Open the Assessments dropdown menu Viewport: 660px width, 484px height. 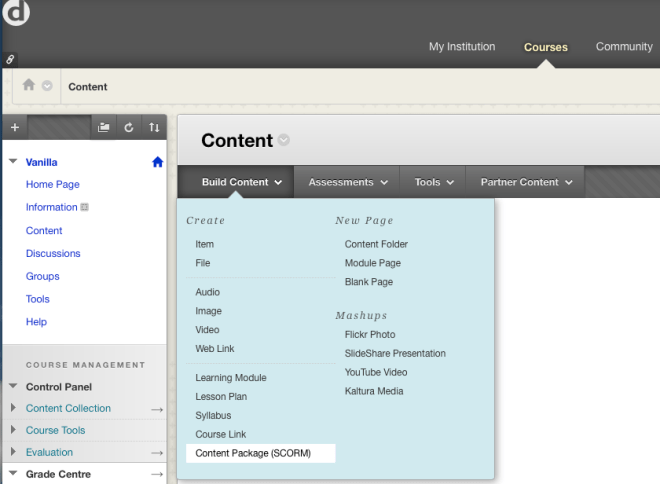348,182
